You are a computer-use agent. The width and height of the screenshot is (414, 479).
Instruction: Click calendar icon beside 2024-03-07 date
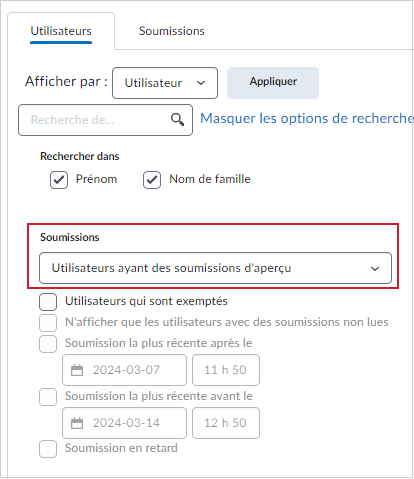tap(77, 370)
